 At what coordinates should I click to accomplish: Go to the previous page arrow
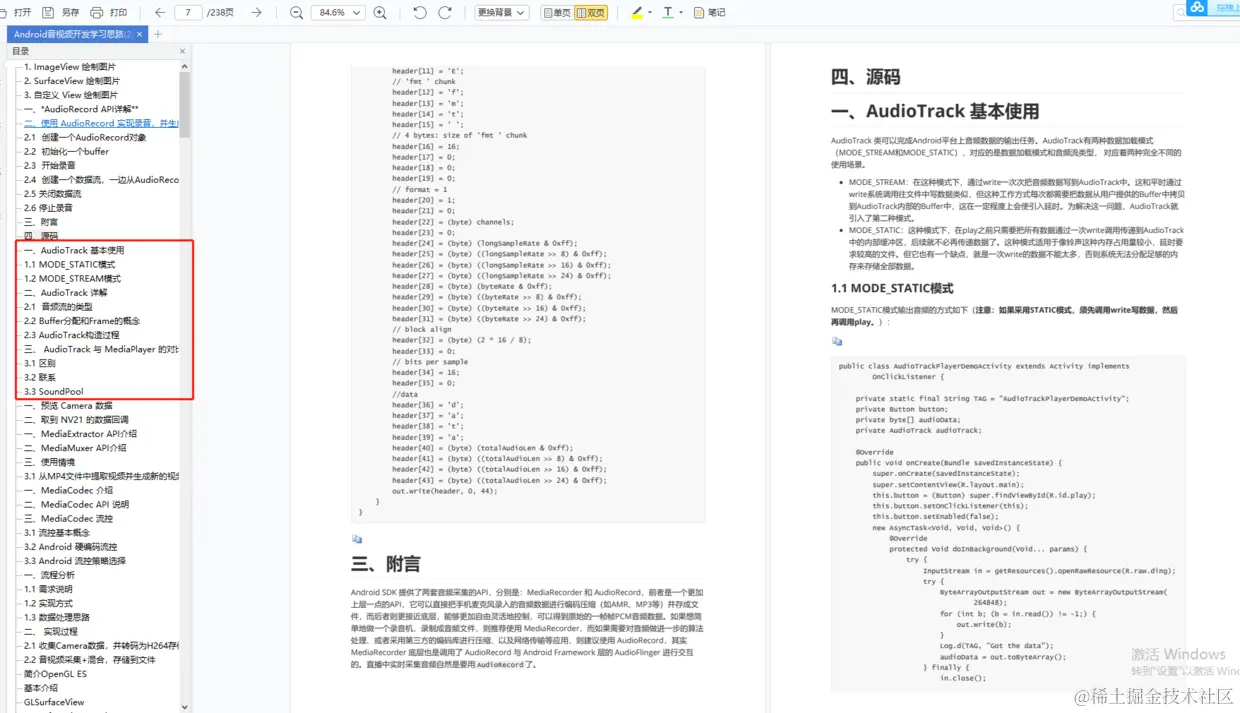coord(160,13)
